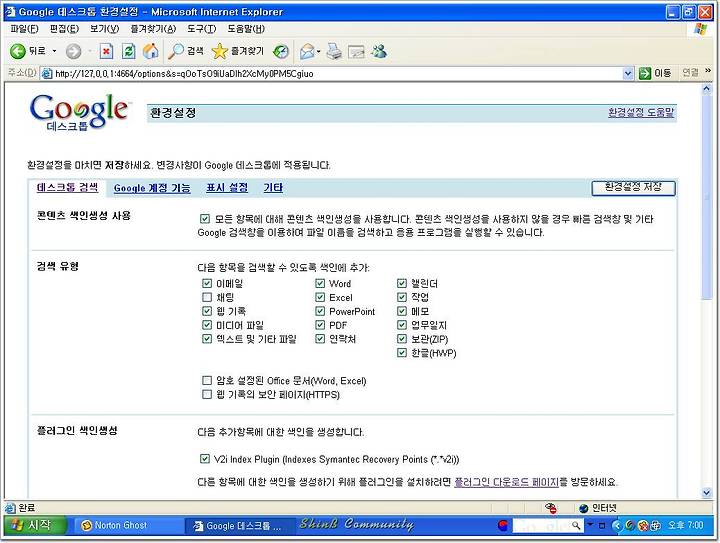Uncheck the PowerPoint checkbox
This screenshot has width=720, height=543.
tap(320, 311)
